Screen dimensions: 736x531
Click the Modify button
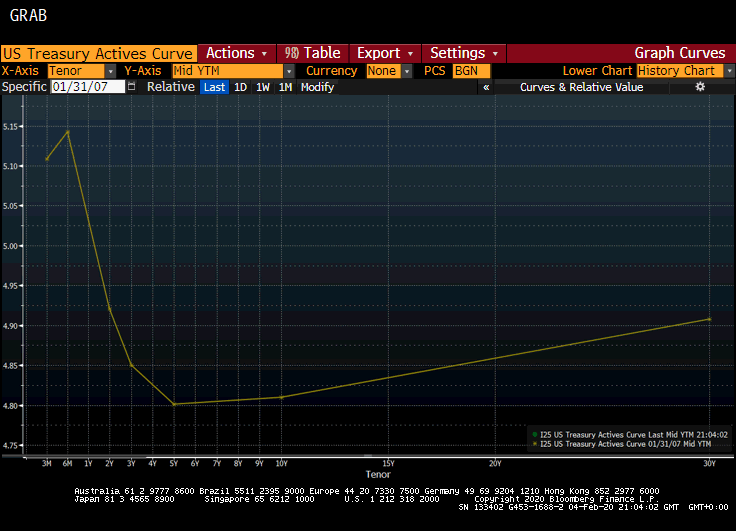(317, 87)
